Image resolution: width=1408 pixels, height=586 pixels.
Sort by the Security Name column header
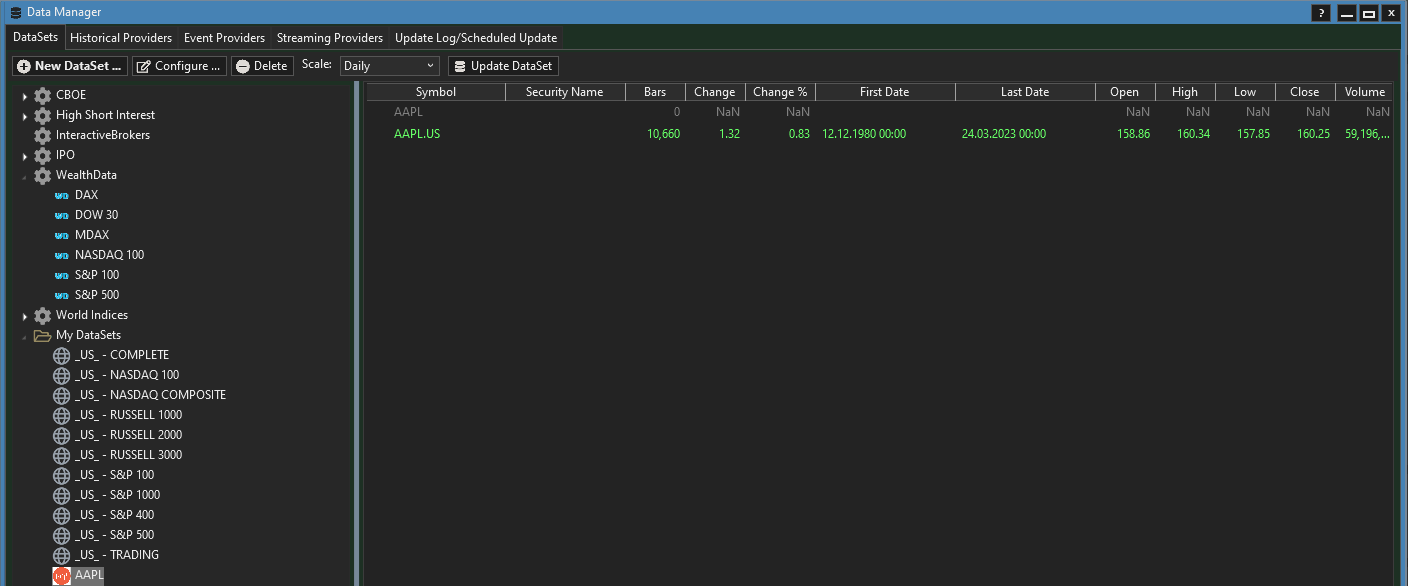(565, 92)
